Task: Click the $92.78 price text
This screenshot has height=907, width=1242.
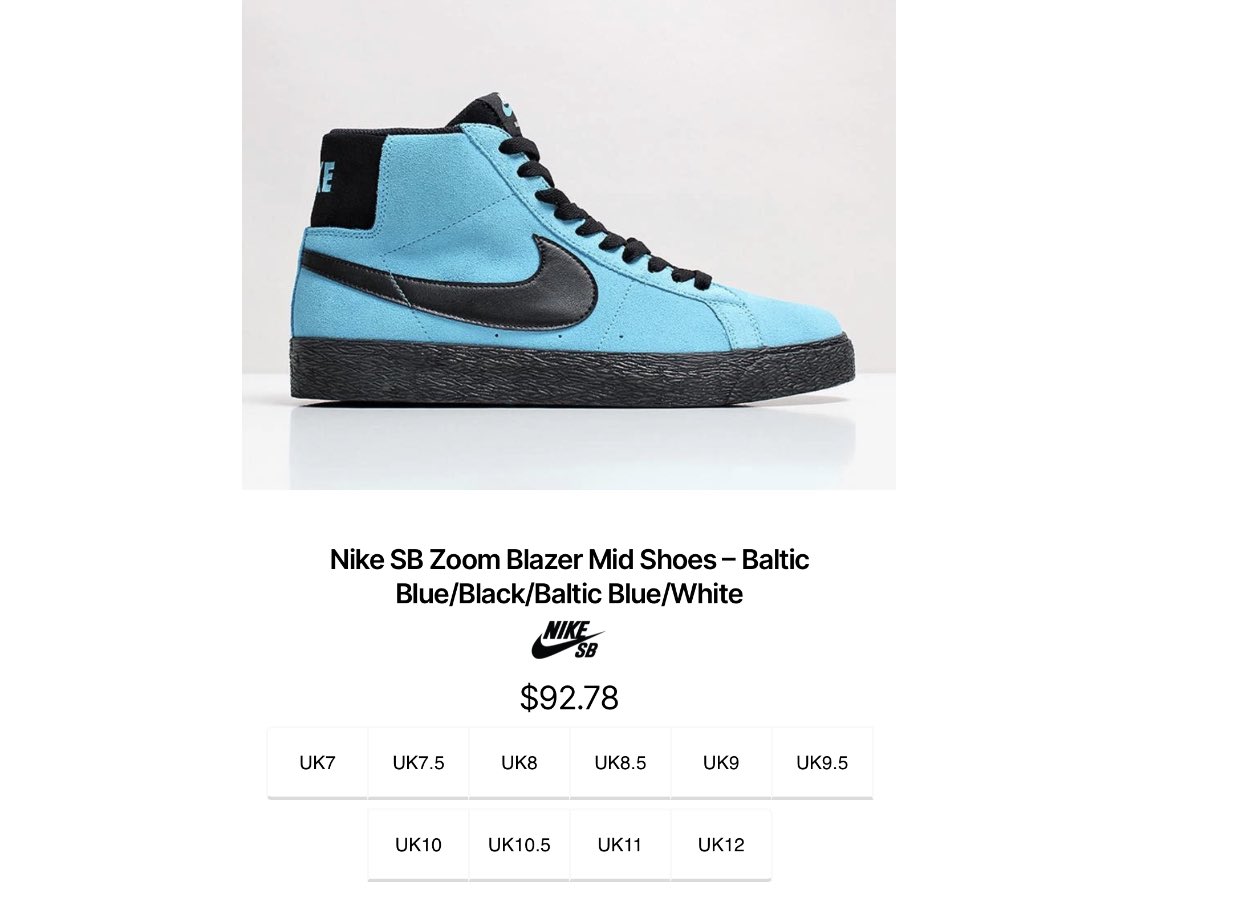Action: [569, 698]
